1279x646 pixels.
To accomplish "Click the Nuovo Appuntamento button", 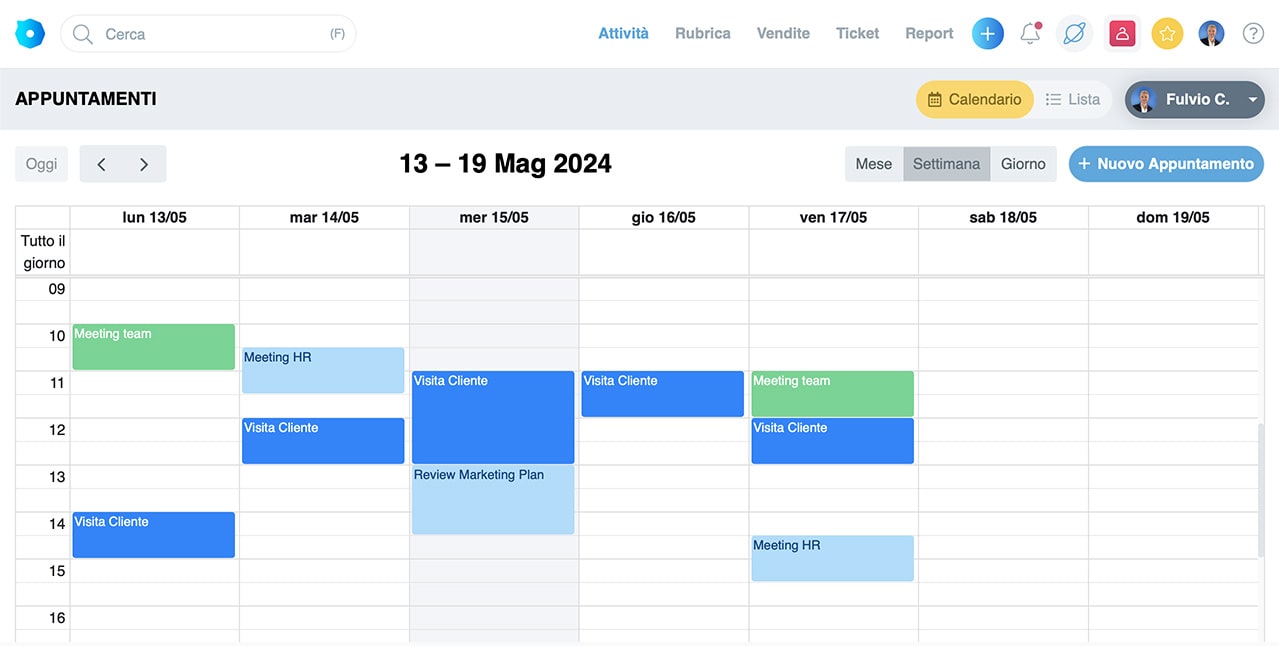I will (x=1166, y=164).
